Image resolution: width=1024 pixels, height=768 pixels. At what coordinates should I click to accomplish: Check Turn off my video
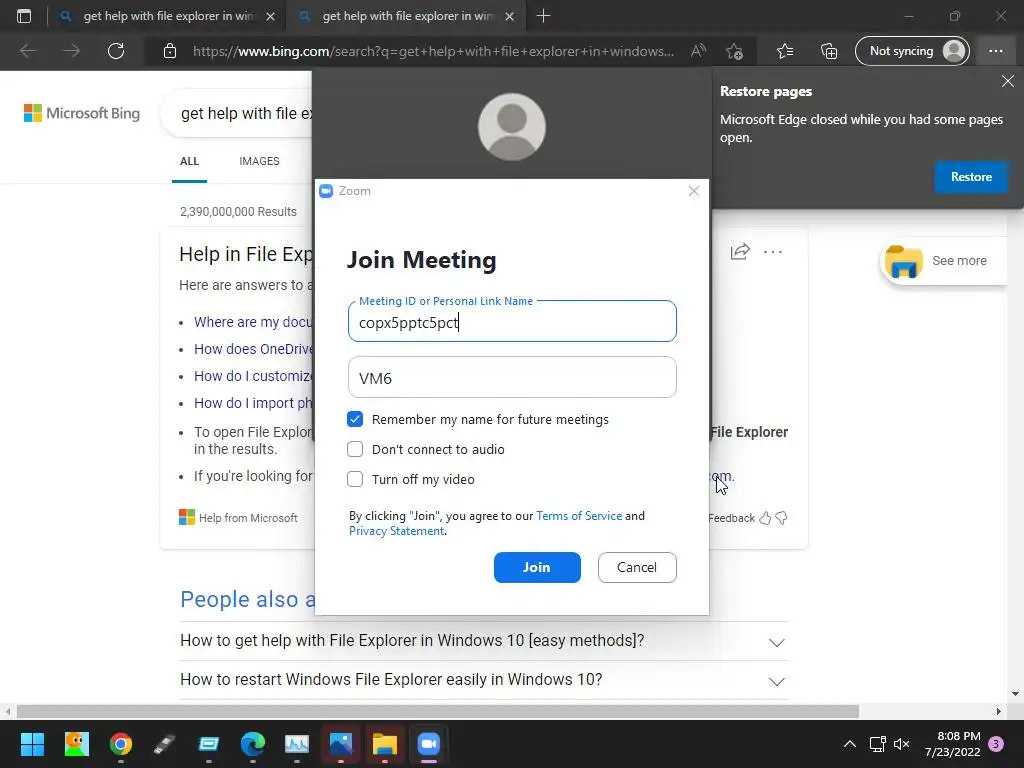pos(355,479)
